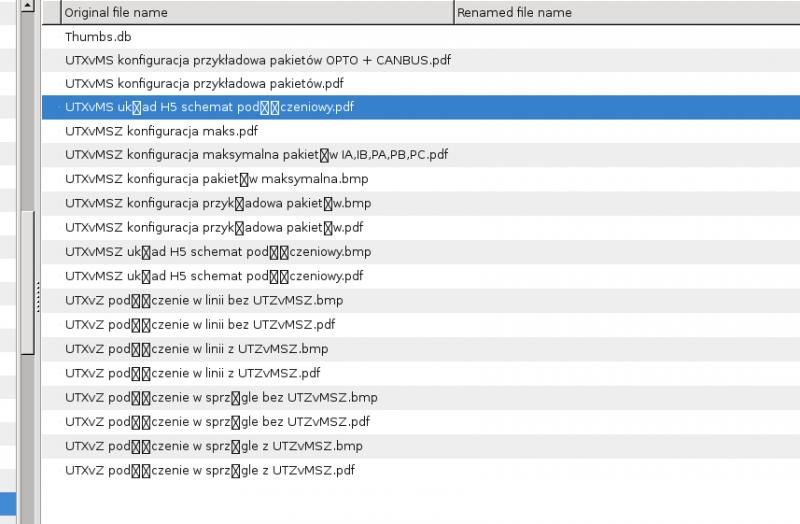Choose UTXvZ sprzęgle bez UTZvMSZ.pdf row

(217, 421)
